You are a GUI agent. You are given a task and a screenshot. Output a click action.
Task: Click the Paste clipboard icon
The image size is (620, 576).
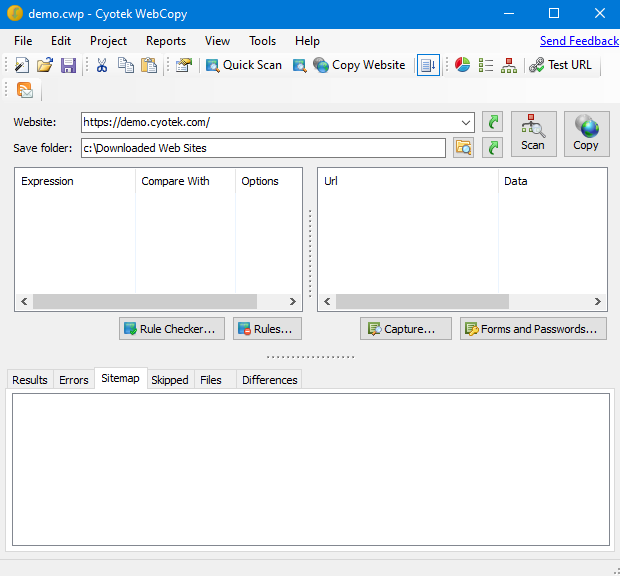tap(149, 65)
